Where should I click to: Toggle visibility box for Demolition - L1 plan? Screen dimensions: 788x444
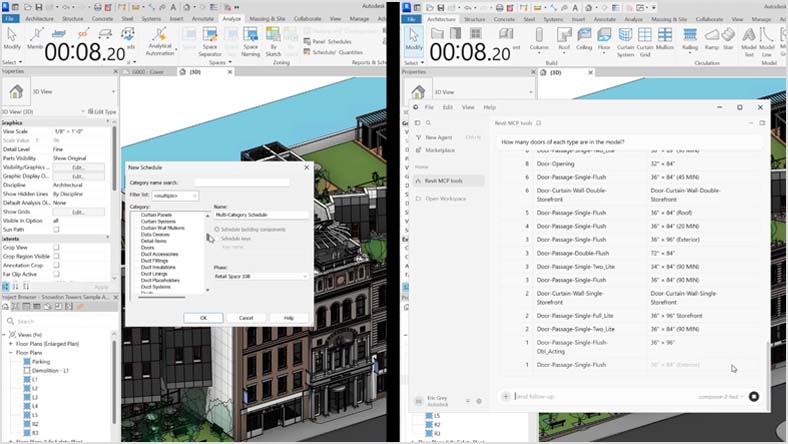[x=27, y=371]
